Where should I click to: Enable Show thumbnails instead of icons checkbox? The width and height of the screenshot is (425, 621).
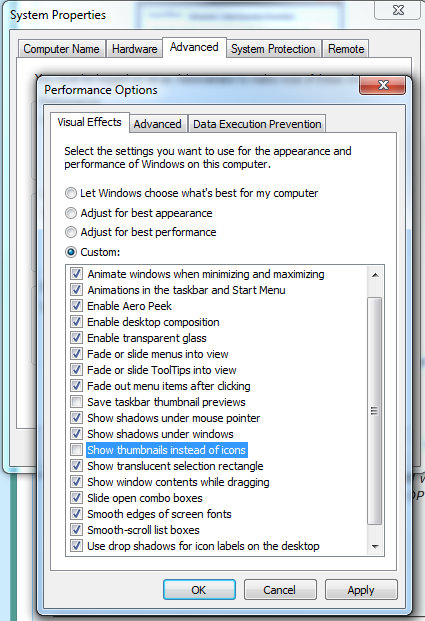pyautogui.click(x=76, y=450)
